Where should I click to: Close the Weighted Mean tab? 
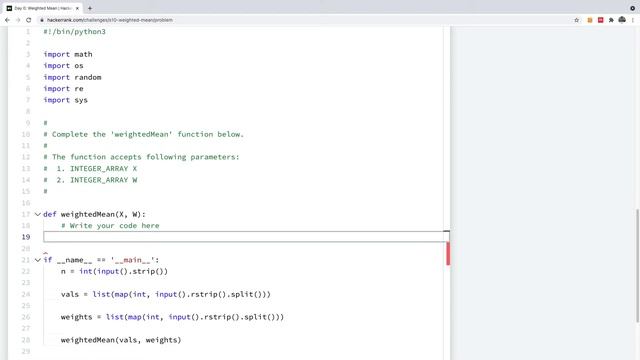pos(77,8)
